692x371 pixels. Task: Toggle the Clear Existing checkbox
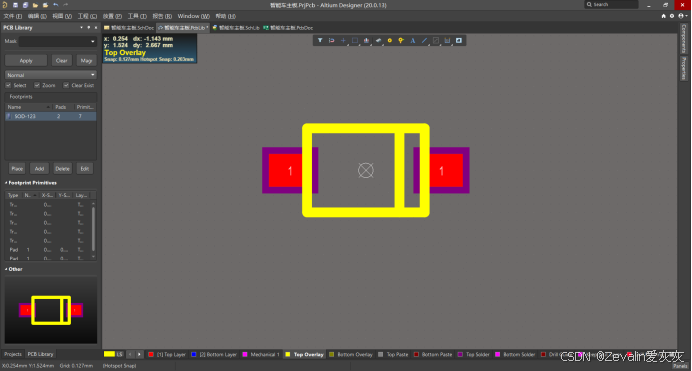click(x=66, y=85)
